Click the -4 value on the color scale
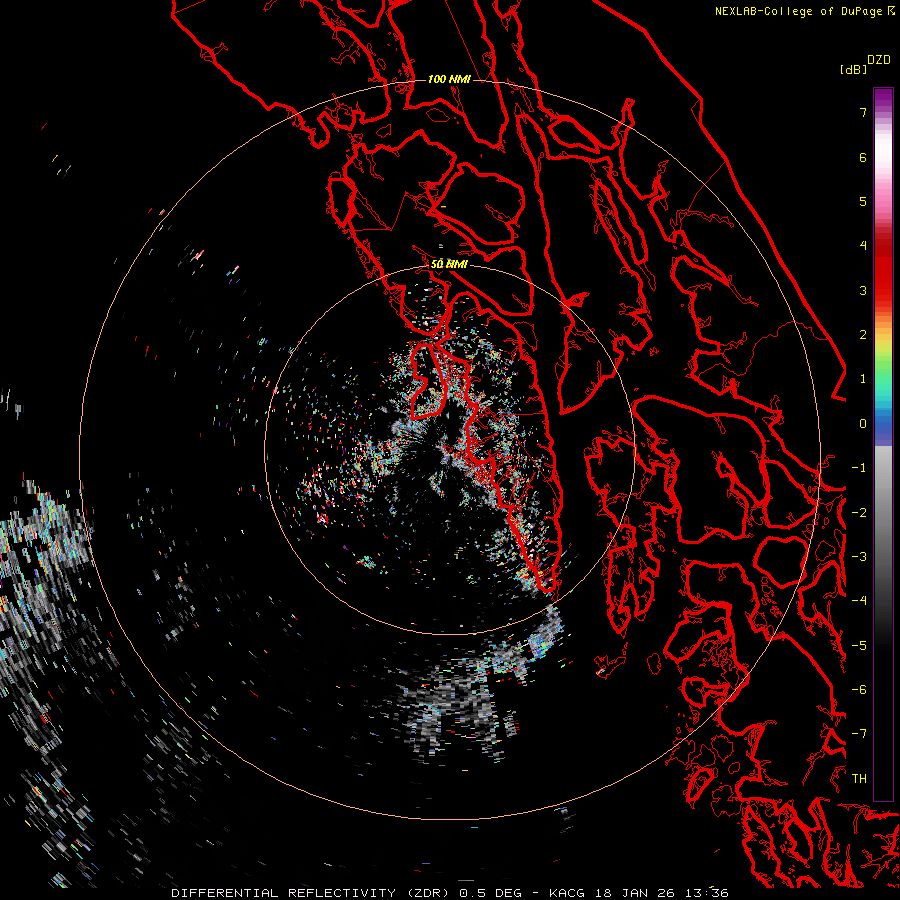The image size is (900, 900). coord(859,600)
